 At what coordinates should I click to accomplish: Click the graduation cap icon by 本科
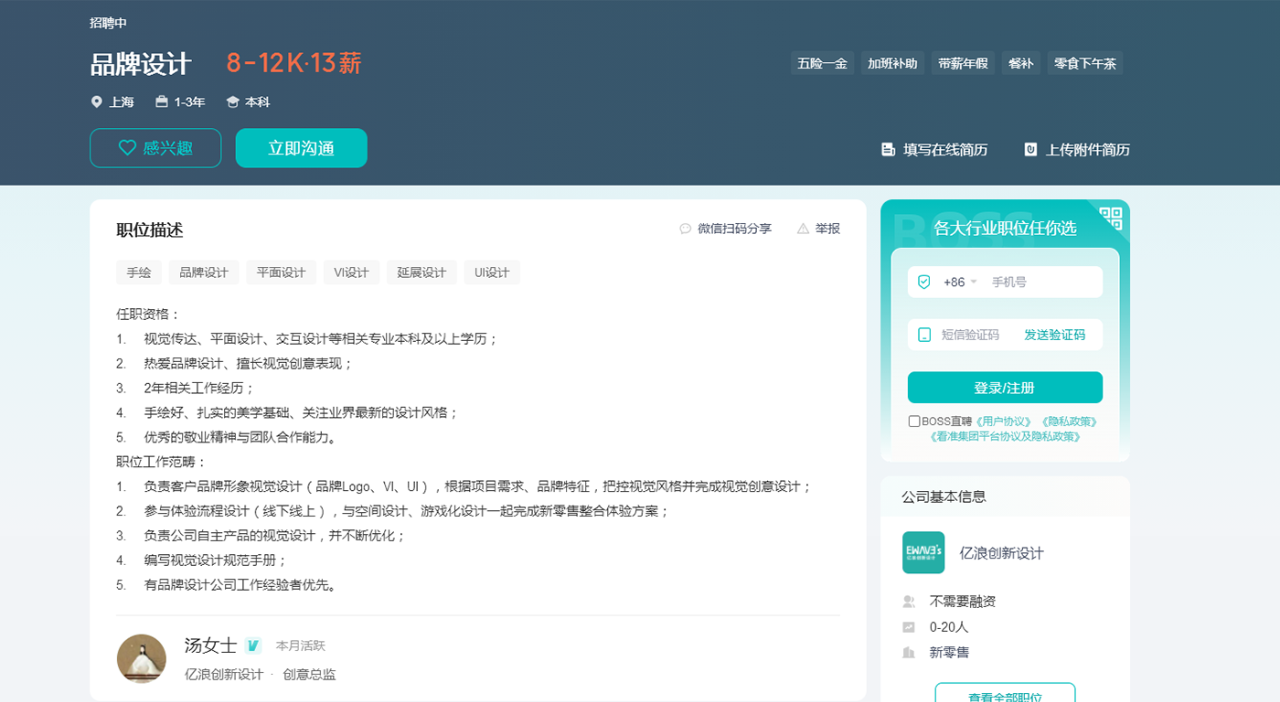pos(233,102)
